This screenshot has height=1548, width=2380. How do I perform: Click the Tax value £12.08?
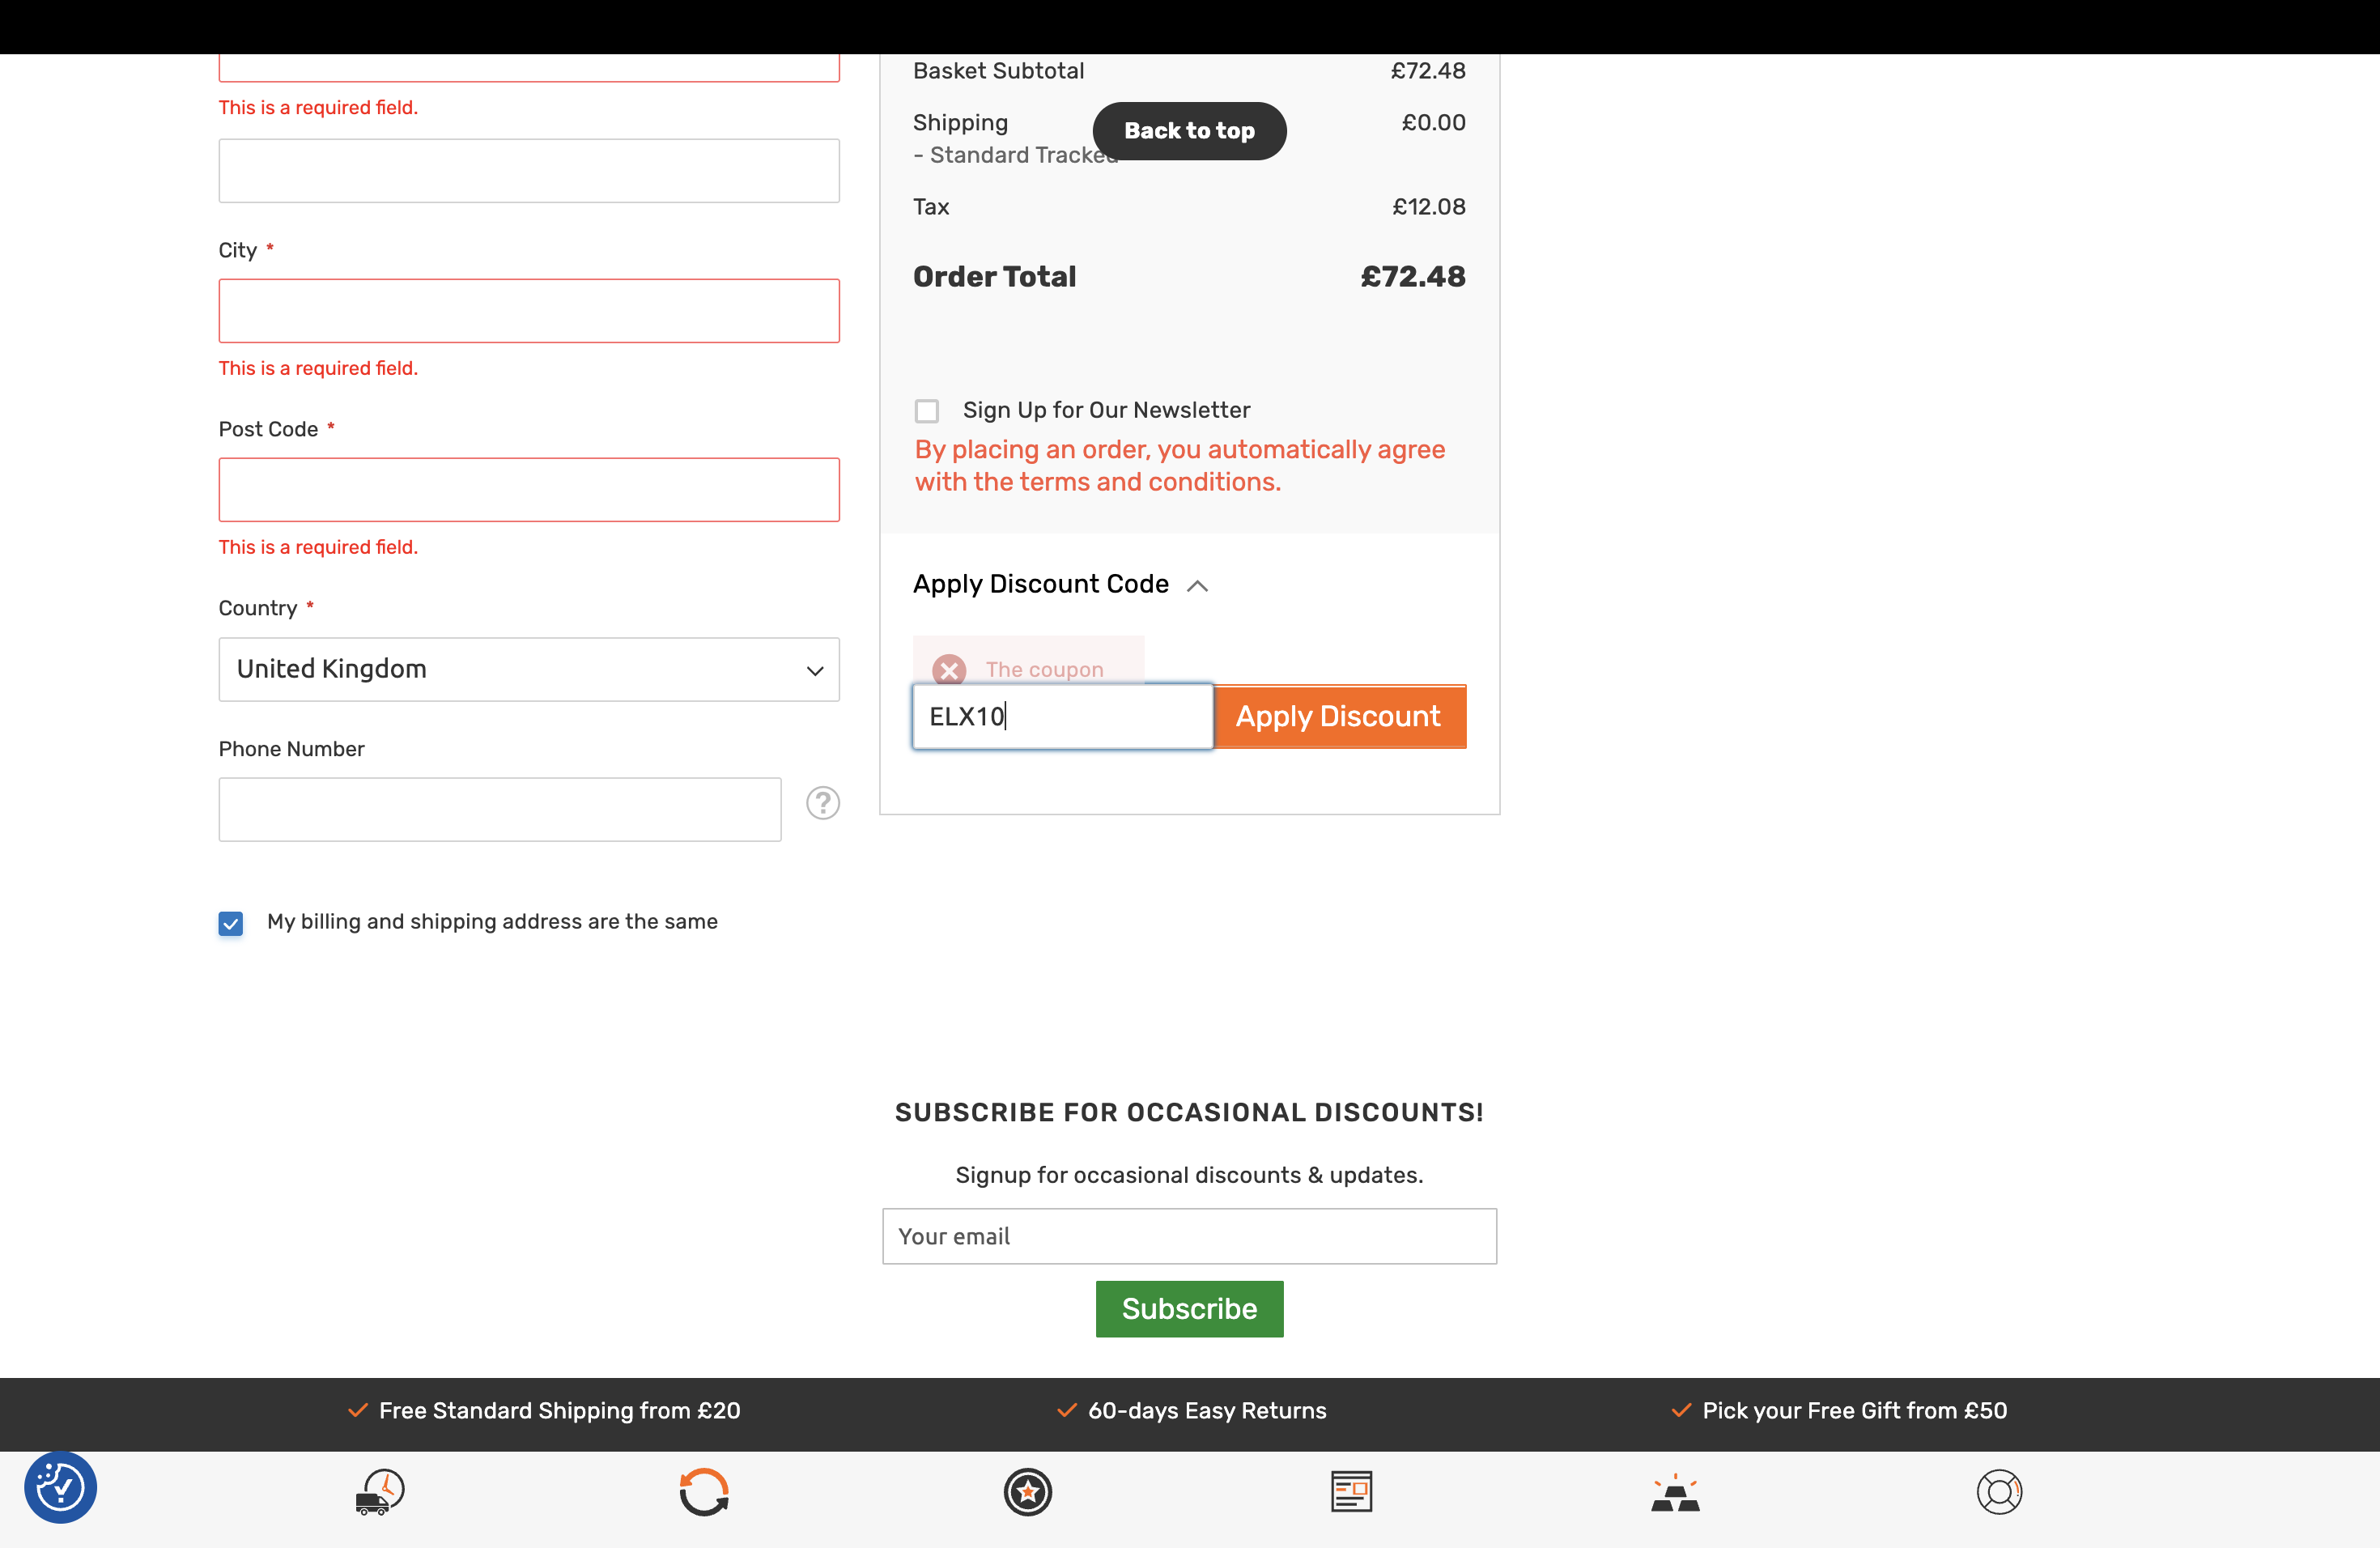coord(1429,206)
